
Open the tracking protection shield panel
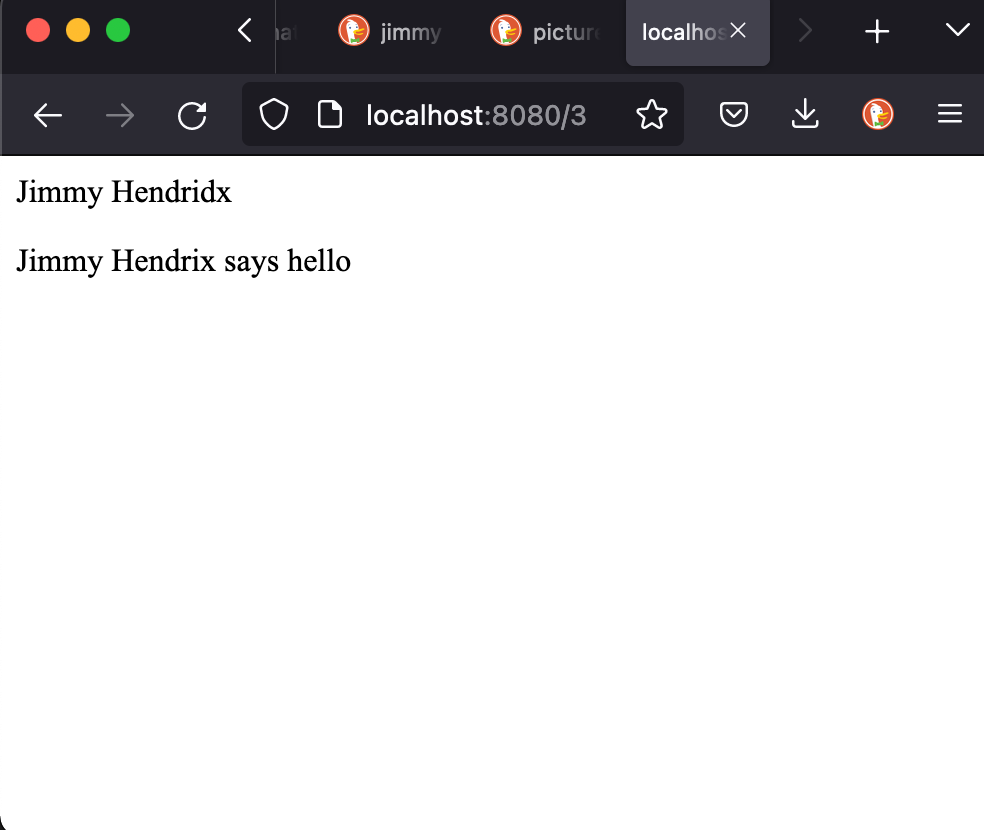(x=273, y=116)
